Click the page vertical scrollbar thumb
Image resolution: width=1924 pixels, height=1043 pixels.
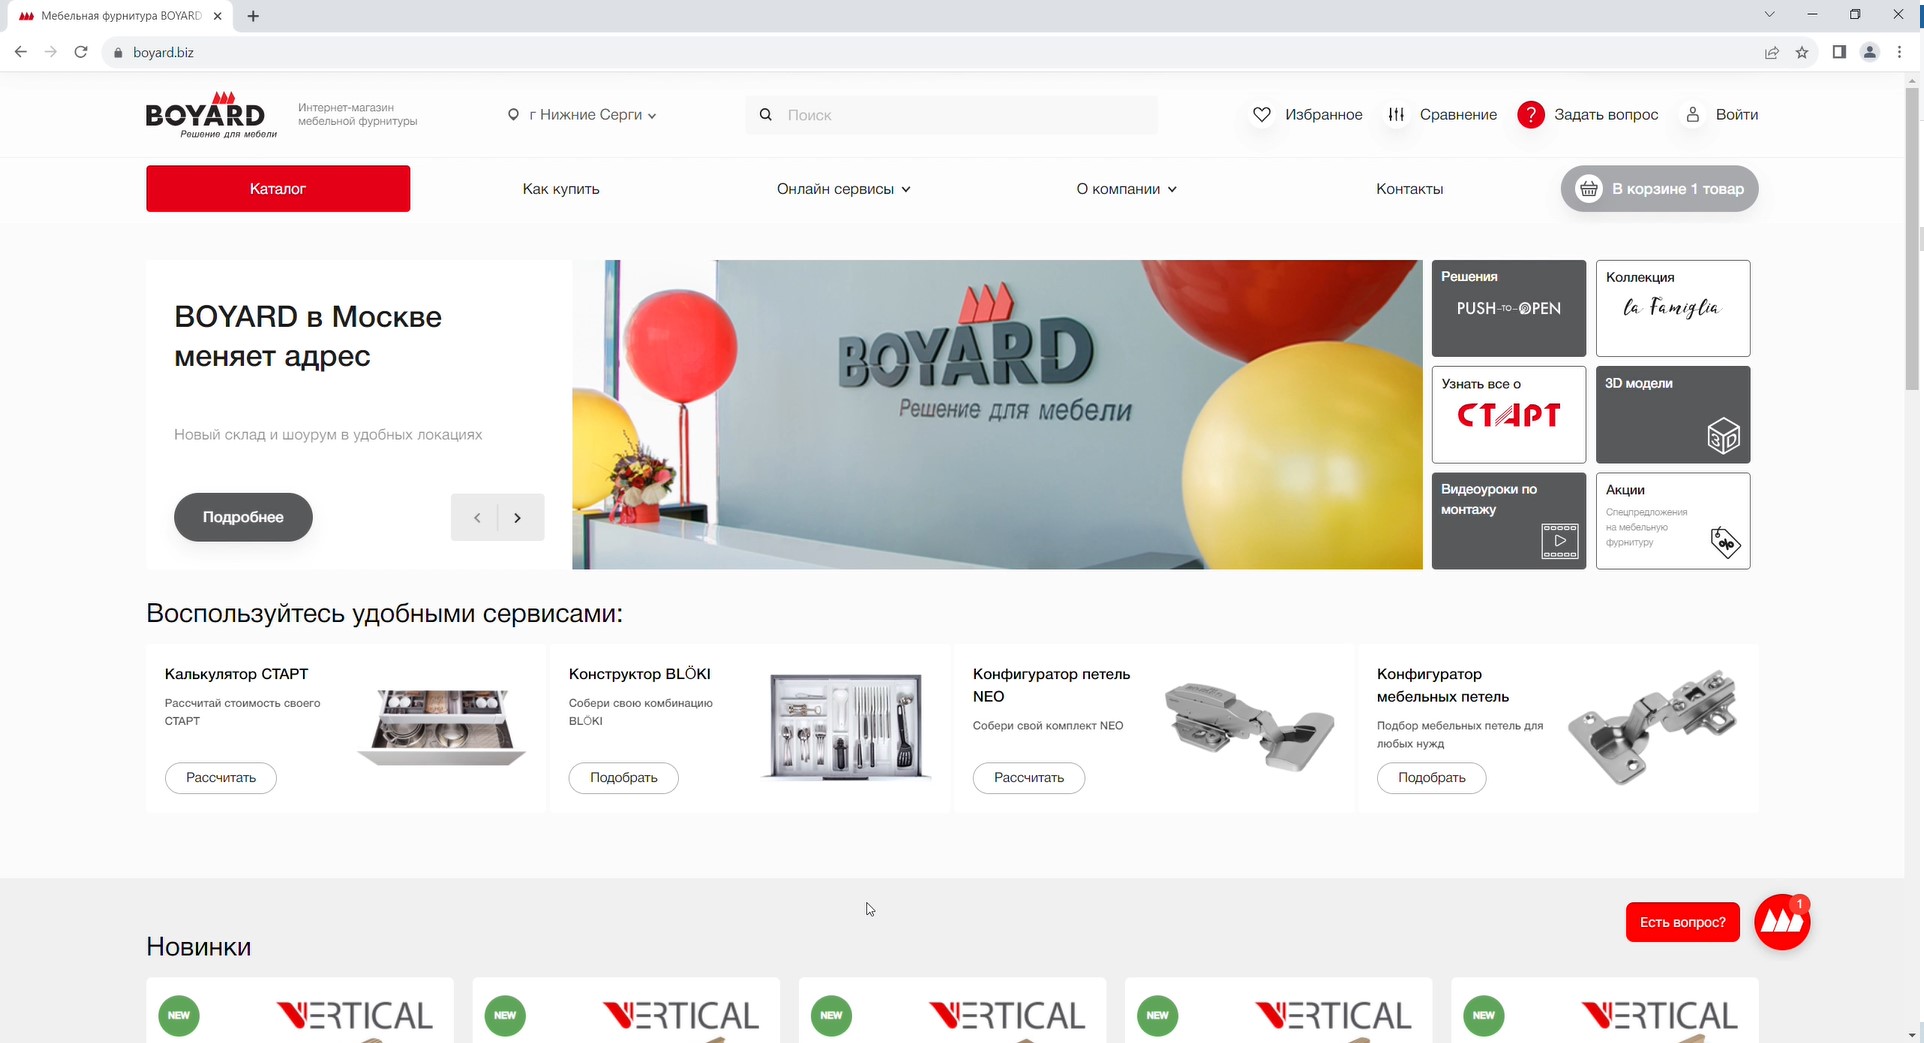1912,238
